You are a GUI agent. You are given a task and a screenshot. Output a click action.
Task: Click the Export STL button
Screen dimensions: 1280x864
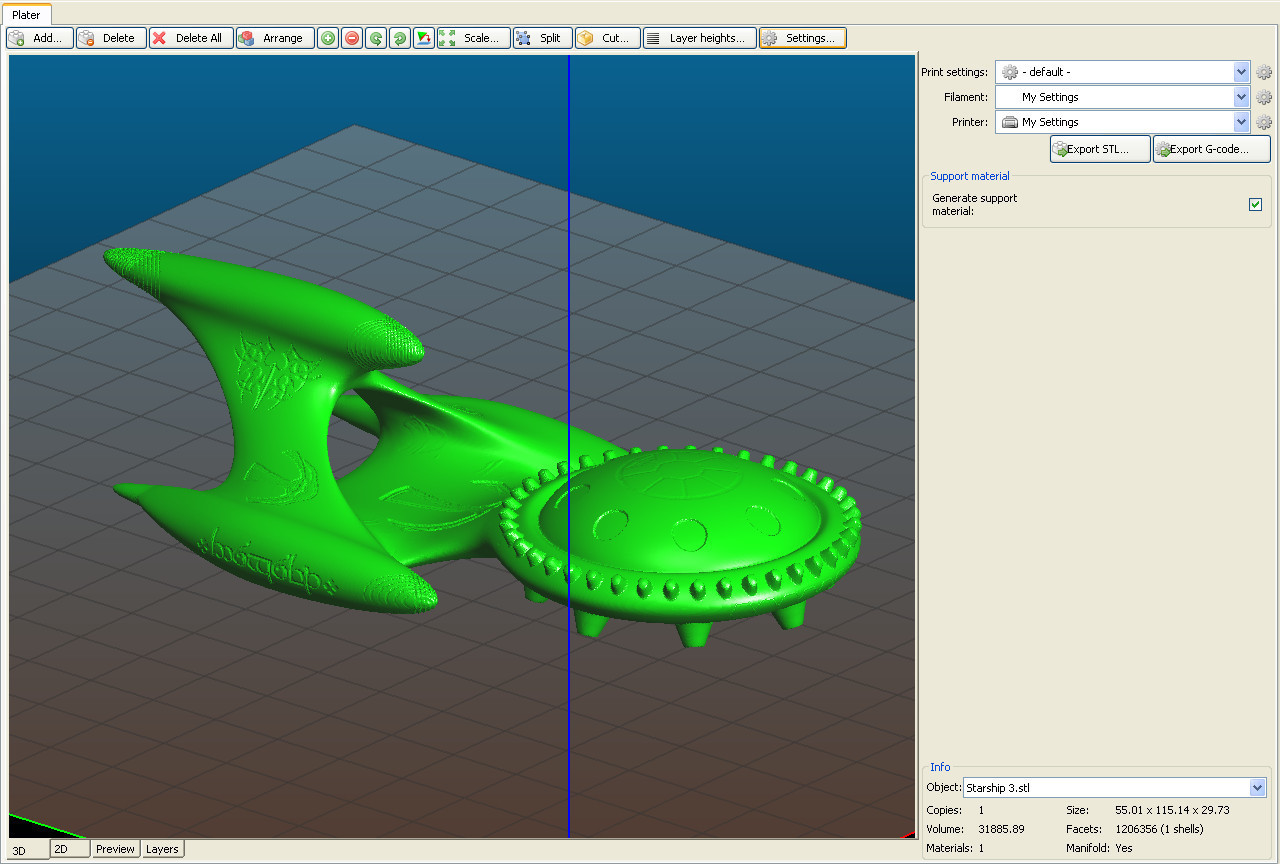[1099, 148]
